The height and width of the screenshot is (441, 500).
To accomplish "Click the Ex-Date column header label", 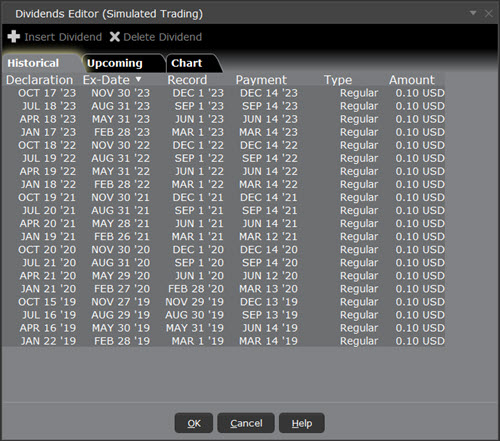I will pos(106,80).
